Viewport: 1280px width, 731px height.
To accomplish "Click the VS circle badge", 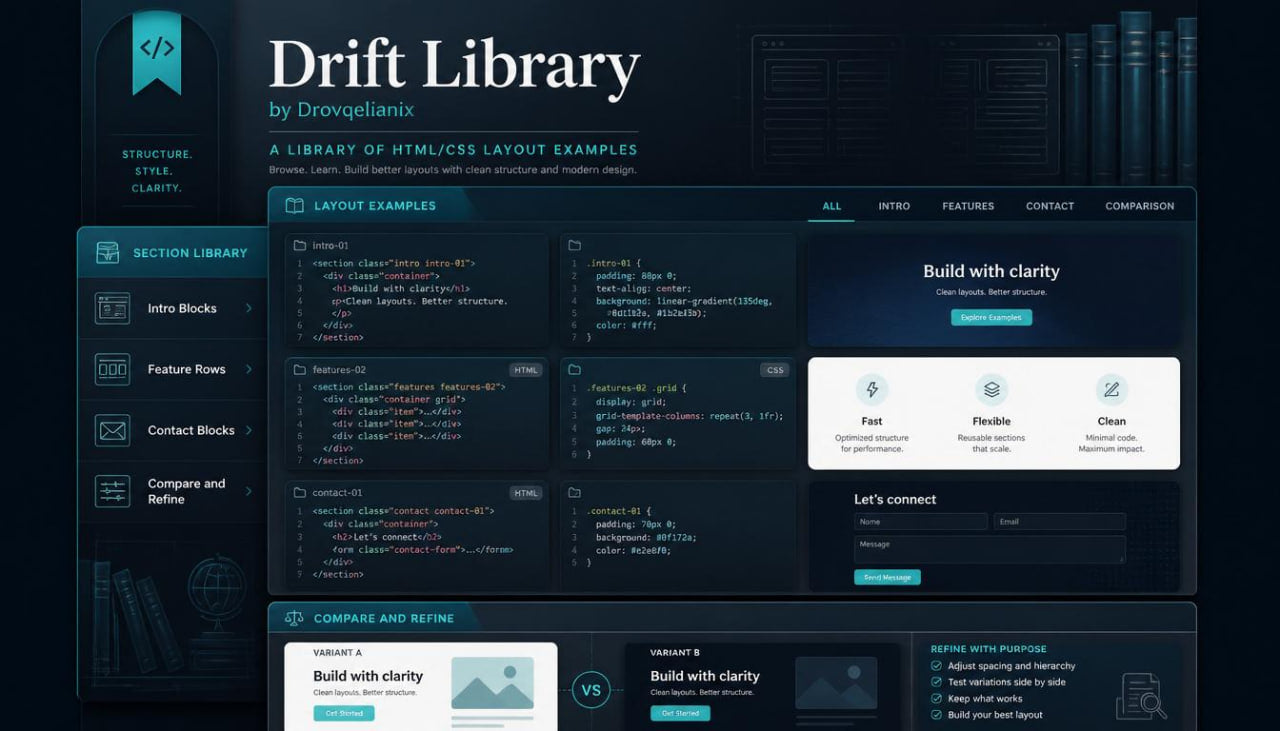I will click(x=591, y=690).
